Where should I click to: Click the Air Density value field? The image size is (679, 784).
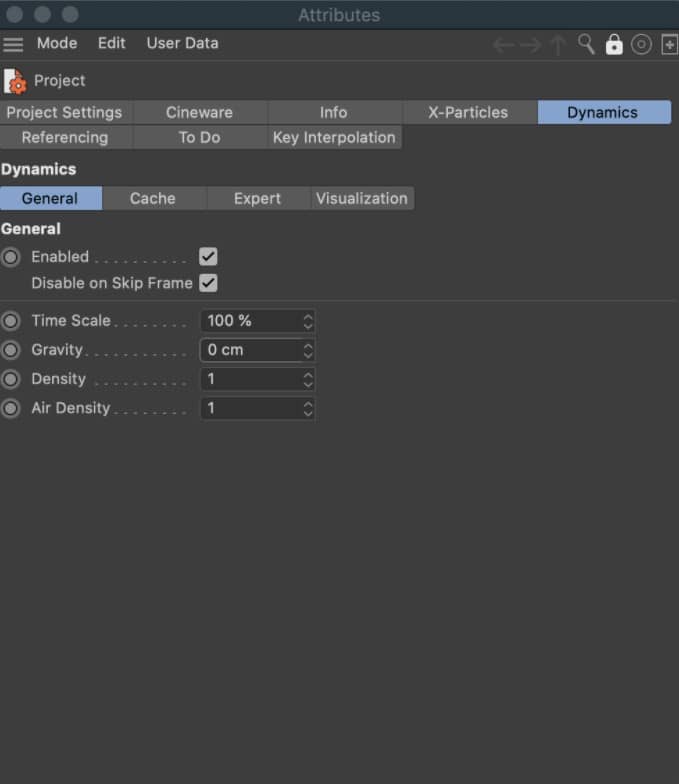point(257,408)
